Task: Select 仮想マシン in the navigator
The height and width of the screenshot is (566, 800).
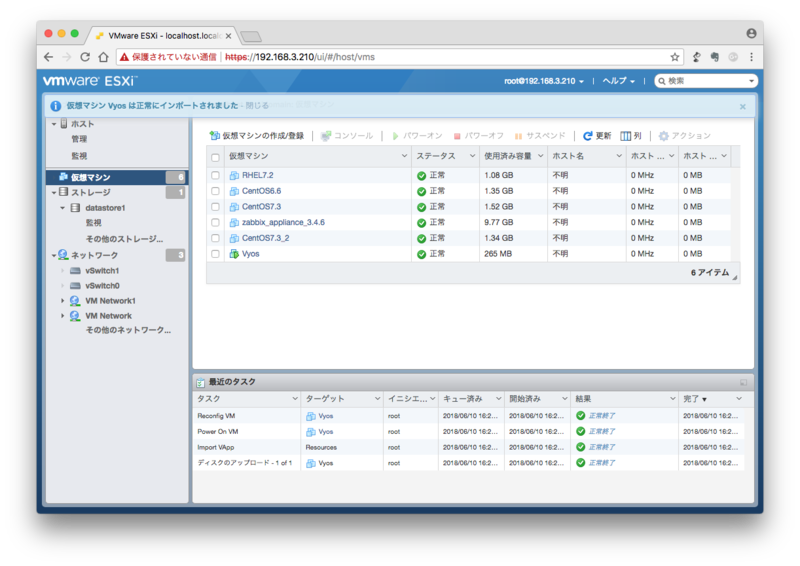Action: pyautogui.click(x=117, y=177)
